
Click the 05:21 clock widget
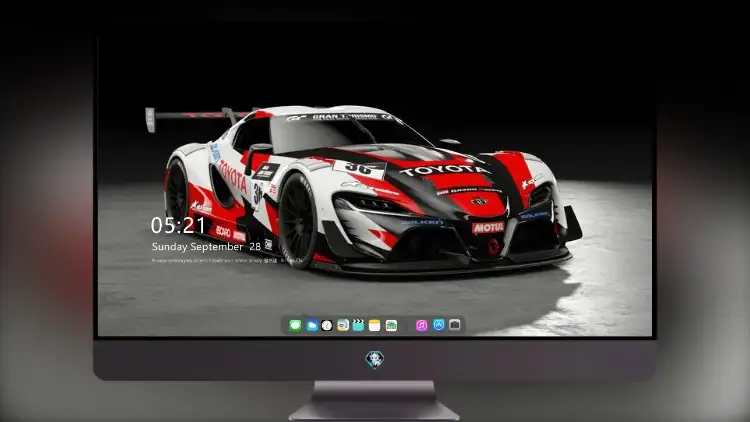178,225
